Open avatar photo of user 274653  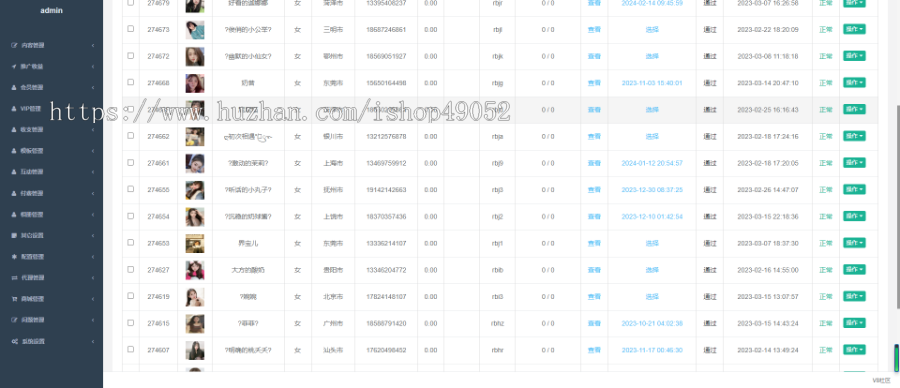tap(195, 243)
